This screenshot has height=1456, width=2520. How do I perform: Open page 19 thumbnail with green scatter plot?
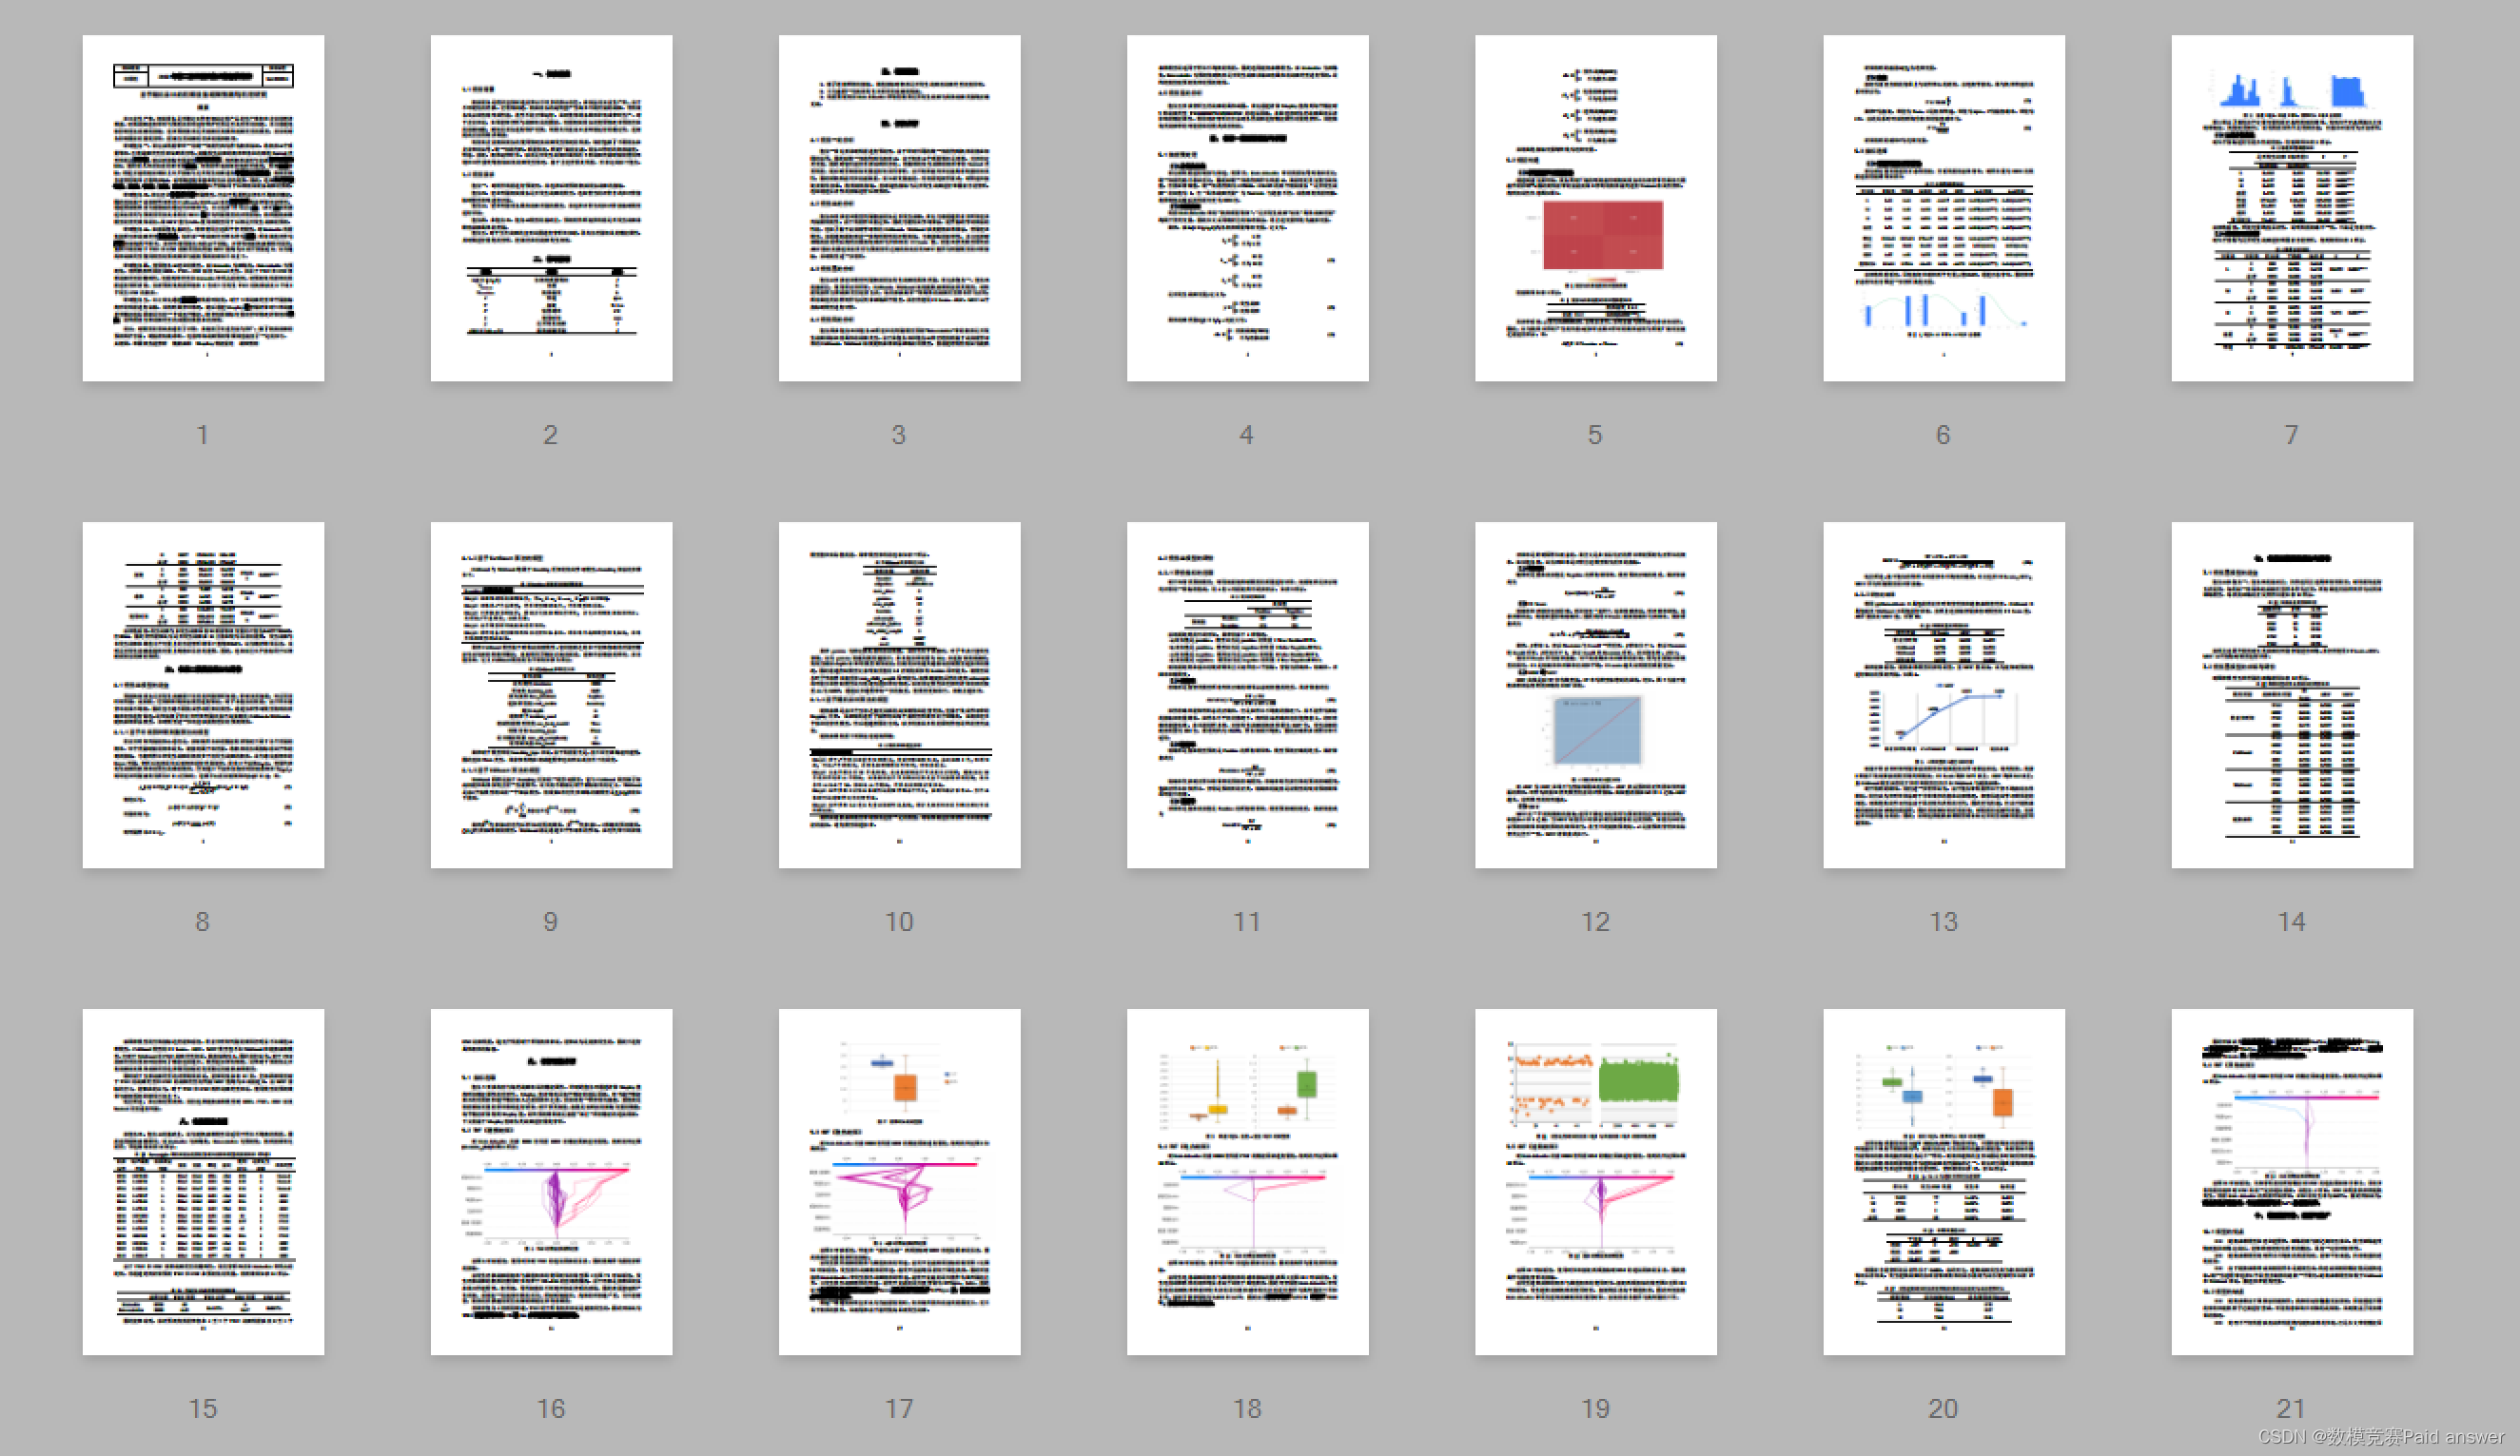click(x=1595, y=1182)
